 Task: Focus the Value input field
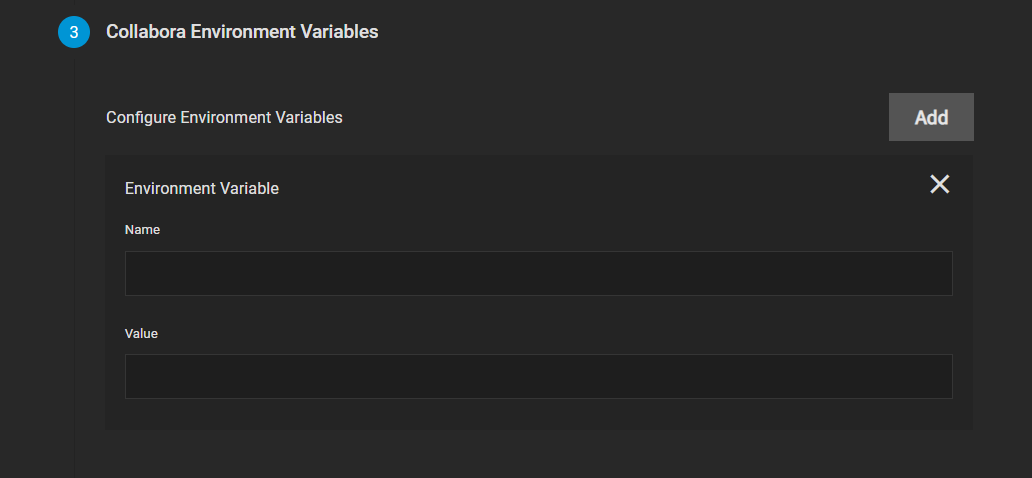click(538, 377)
